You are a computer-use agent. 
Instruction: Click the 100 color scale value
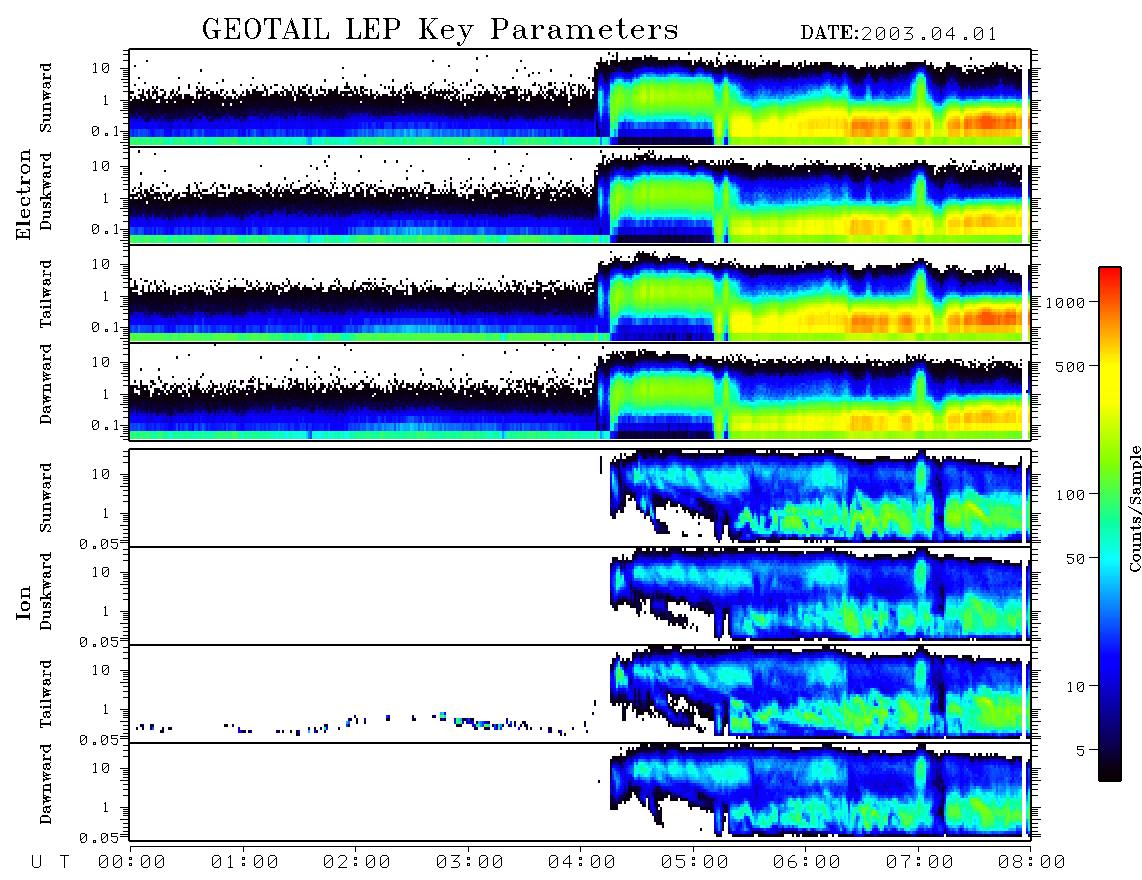tap(1071, 495)
